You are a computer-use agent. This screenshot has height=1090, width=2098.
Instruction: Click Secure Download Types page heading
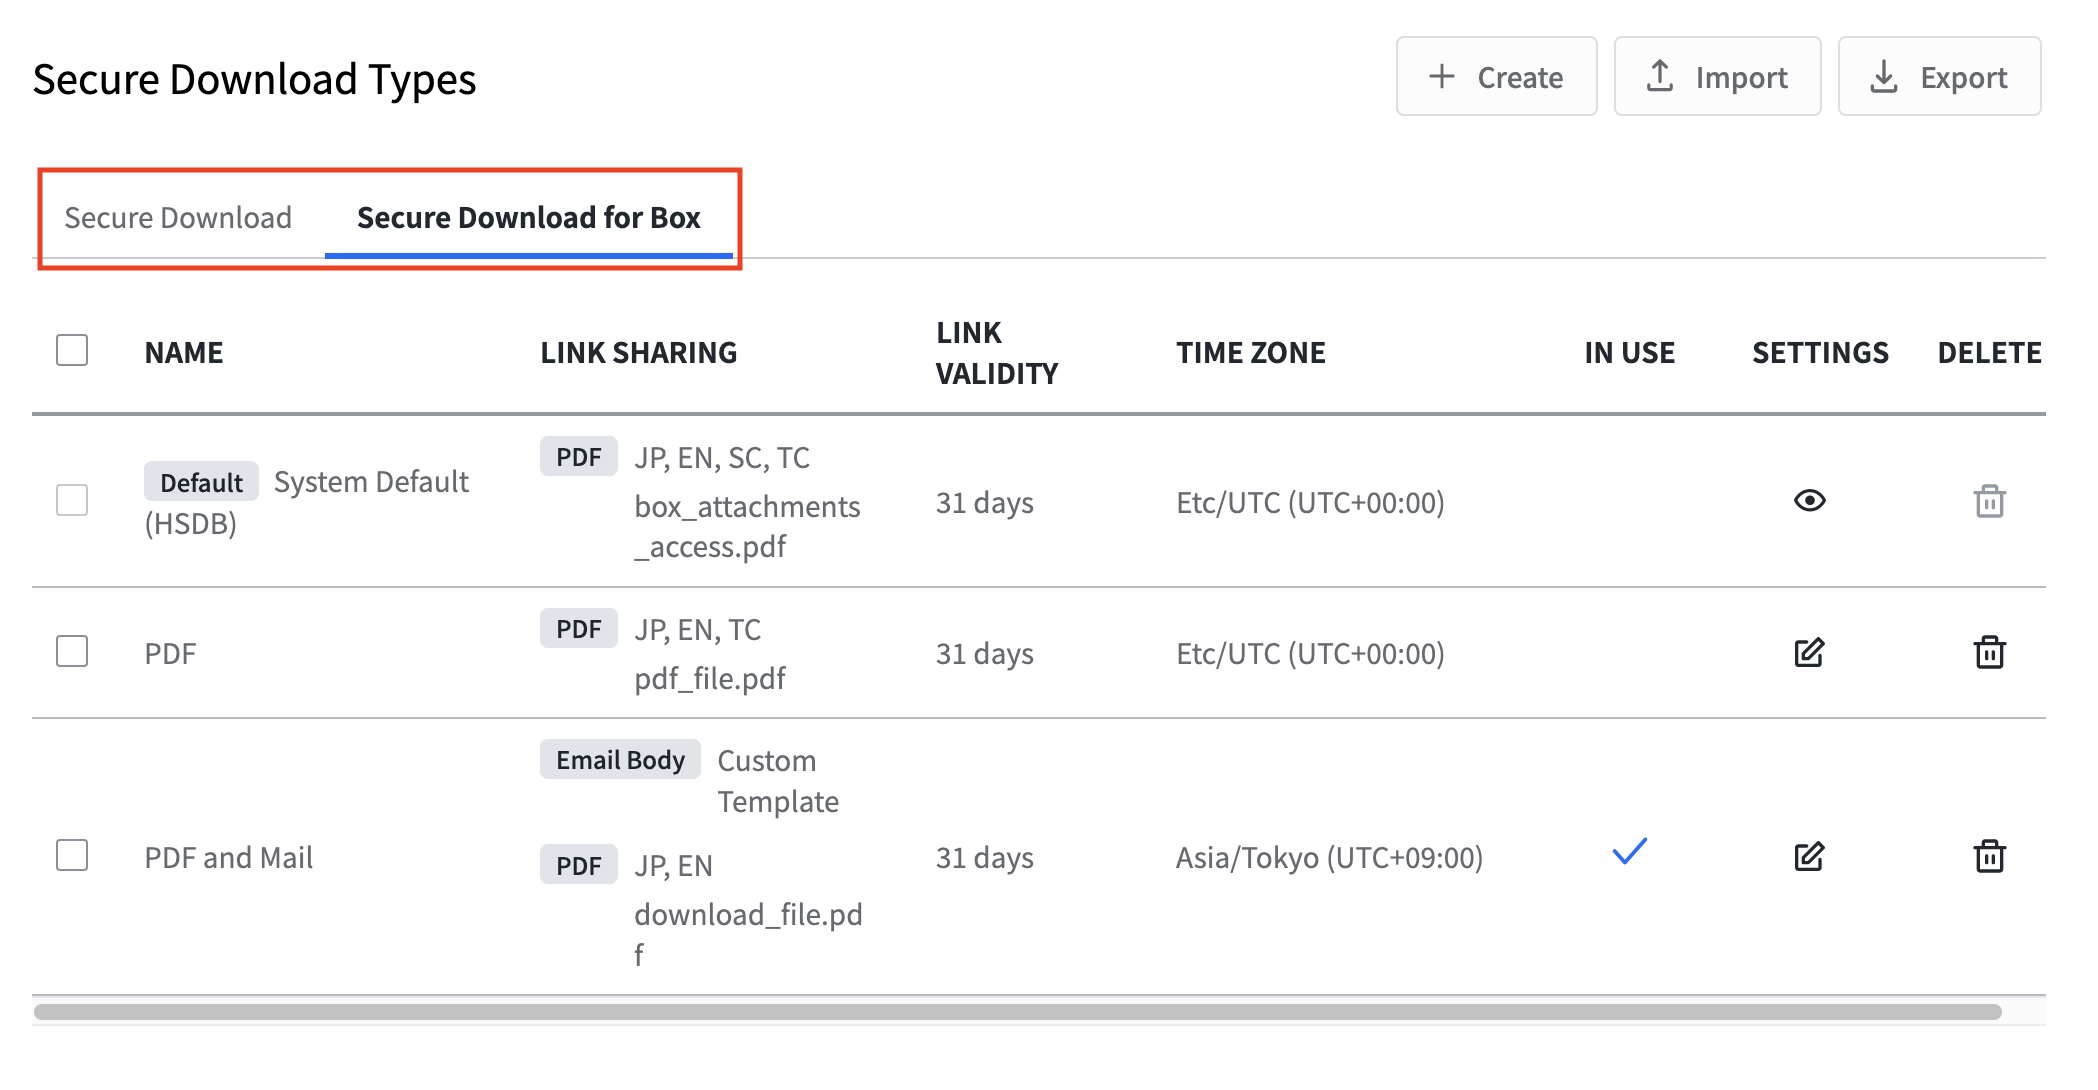coord(254,80)
